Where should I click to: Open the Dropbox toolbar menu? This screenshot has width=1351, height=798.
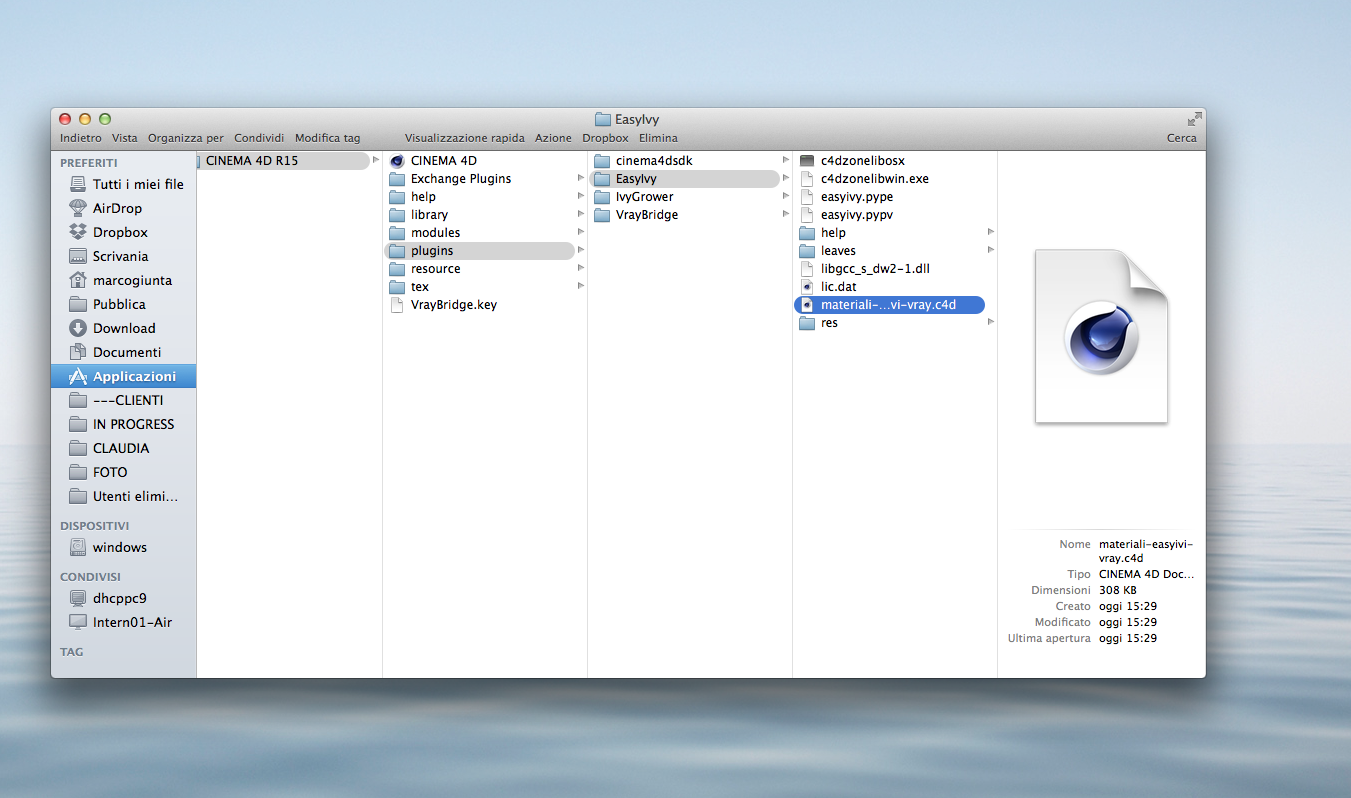click(x=605, y=138)
